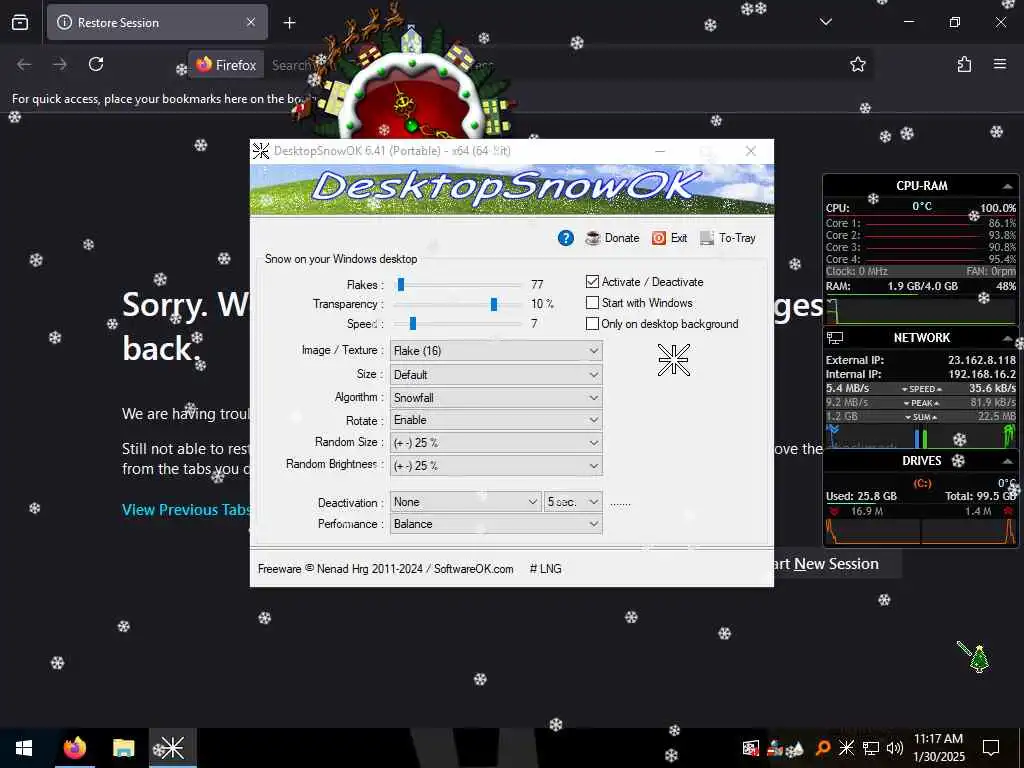This screenshot has width=1024, height=768.
Task: Collapse the DRIVES gadget panel
Action: pyautogui.click(x=1008, y=461)
